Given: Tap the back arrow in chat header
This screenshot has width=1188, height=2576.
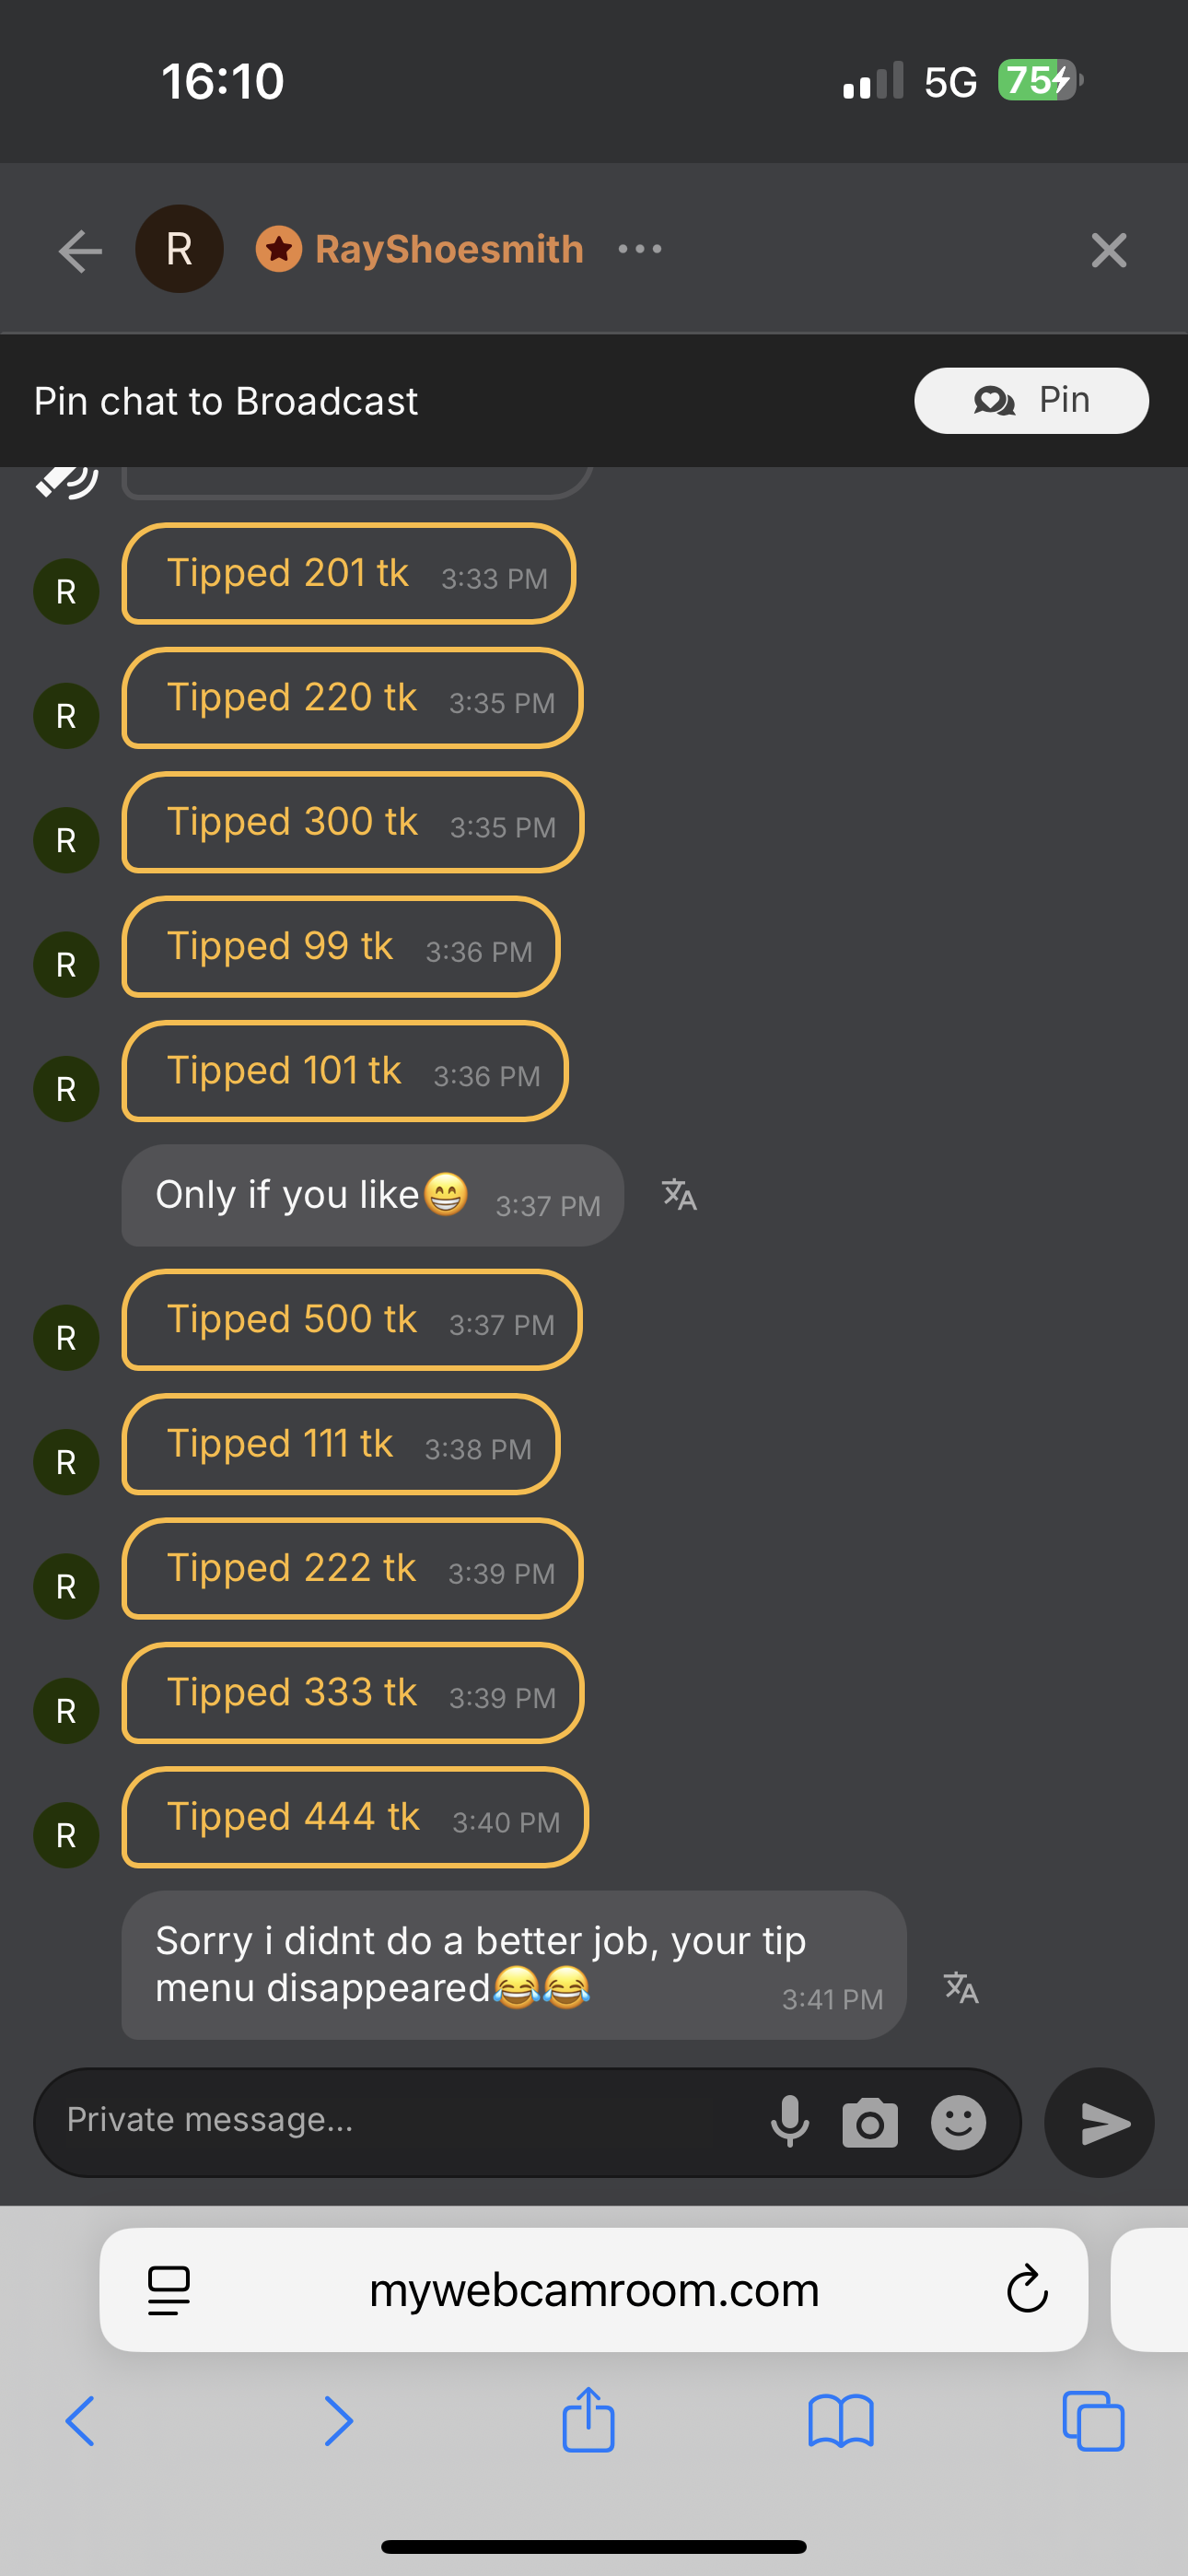Looking at the screenshot, I should click(x=81, y=250).
